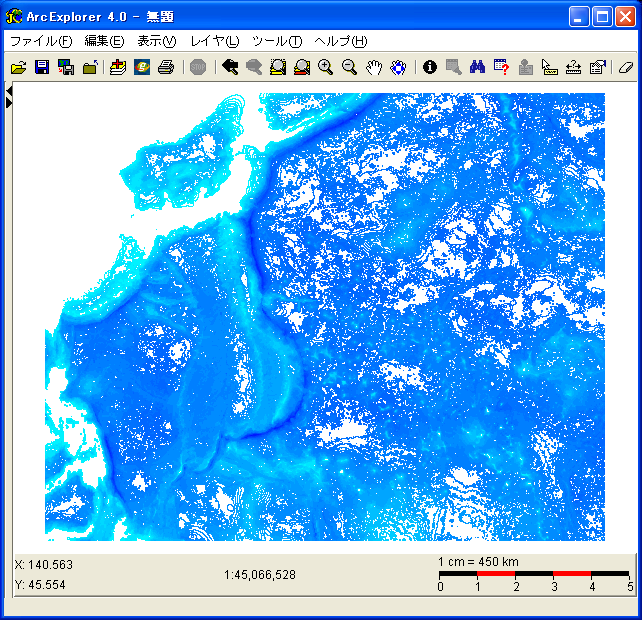
Task: Open the ヘルプ(H) menu
Action: [x=340, y=41]
